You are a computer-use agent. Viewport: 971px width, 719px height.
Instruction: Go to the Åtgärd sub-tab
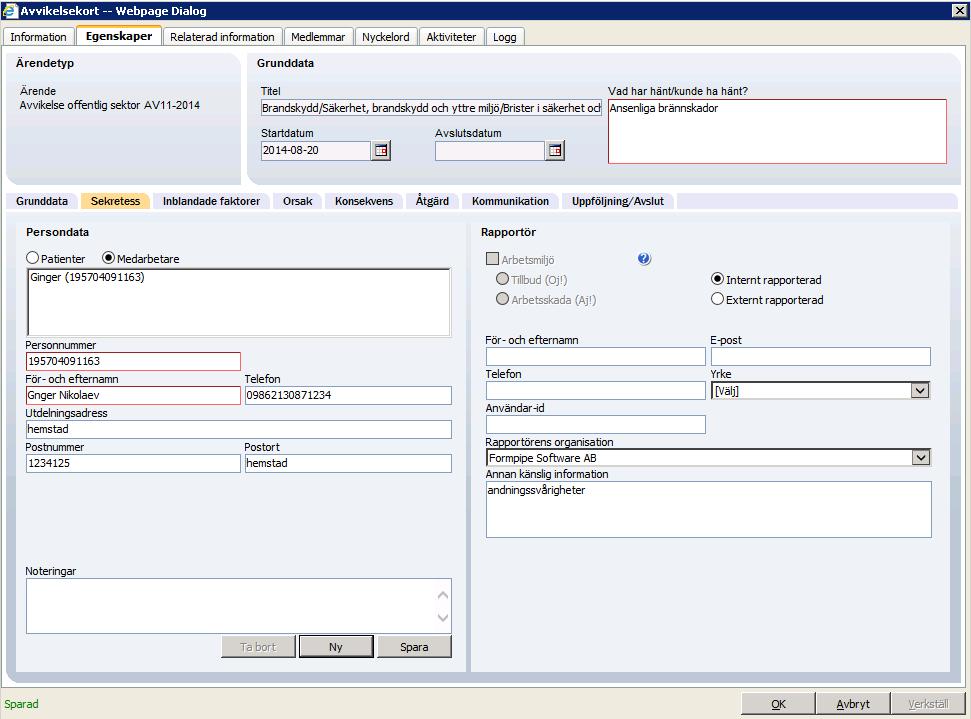[x=432, y=201]
